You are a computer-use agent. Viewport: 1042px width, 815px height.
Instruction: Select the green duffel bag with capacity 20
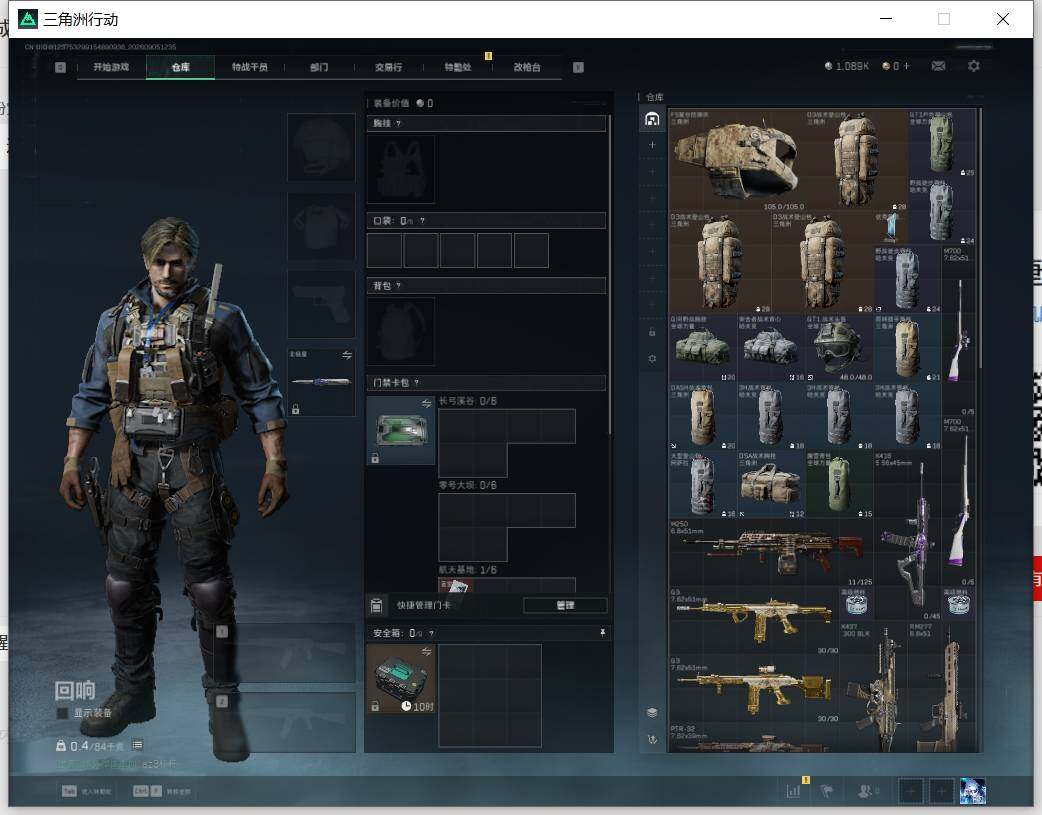[703, 348]
